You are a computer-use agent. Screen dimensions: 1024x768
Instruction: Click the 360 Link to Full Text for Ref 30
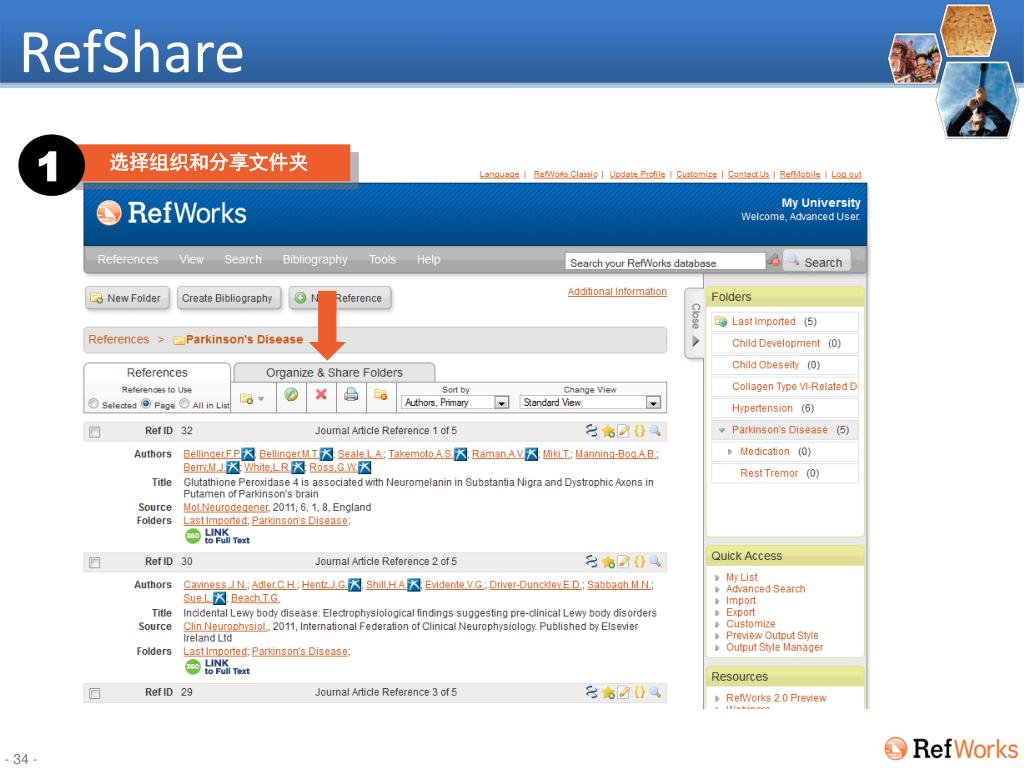[217, 667]
